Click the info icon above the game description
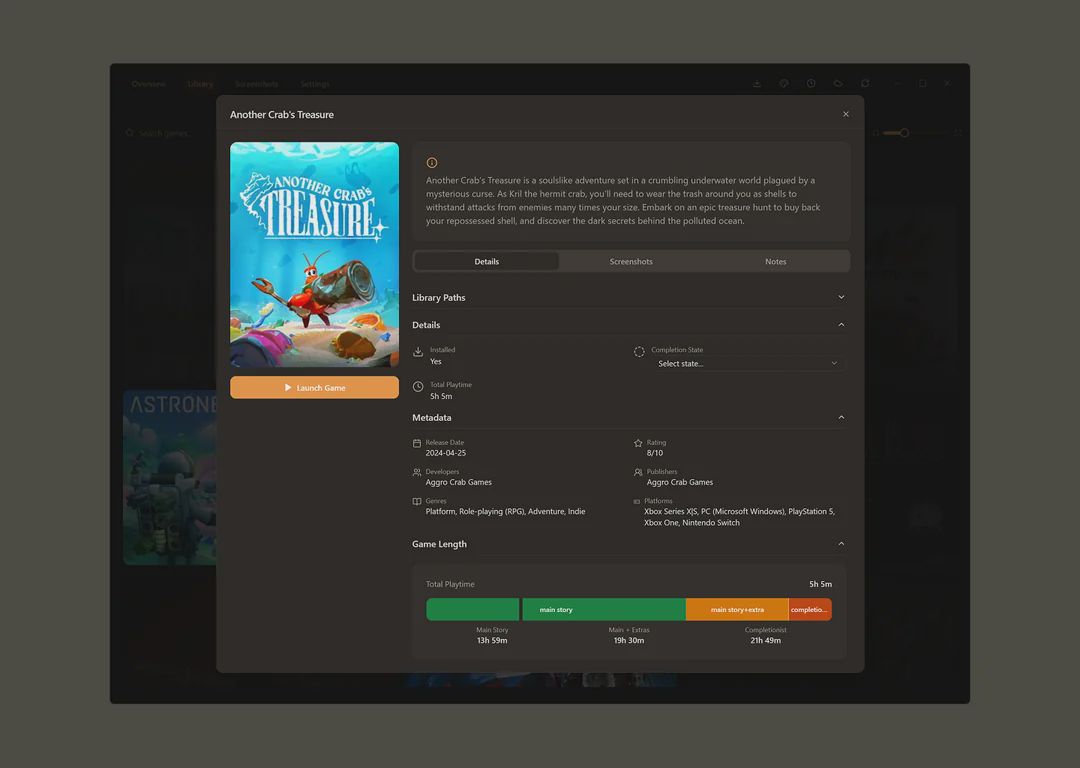Viewport: 1080px width, 768px height. pyautogui.click(x=432, y=163)
